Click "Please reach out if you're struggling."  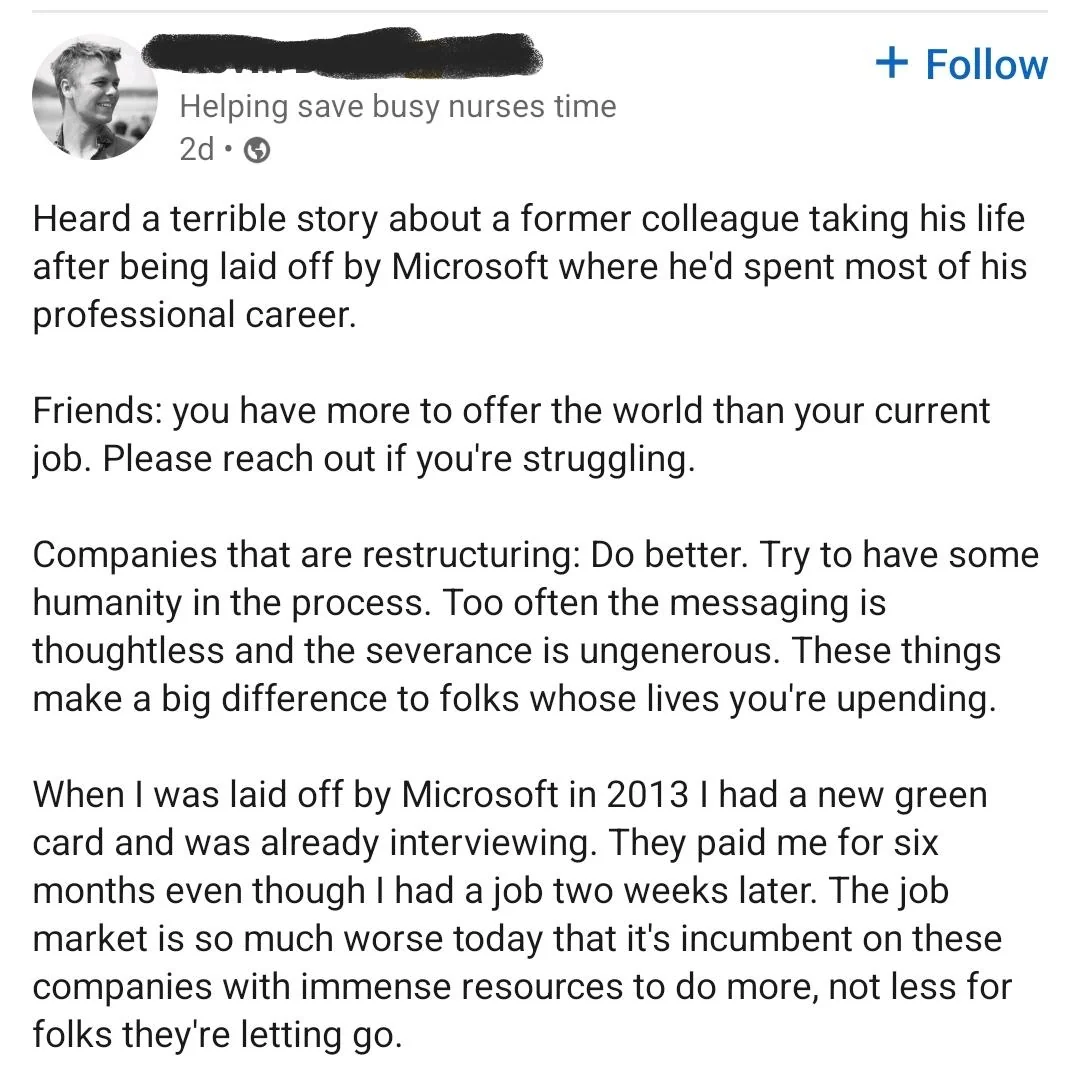pyautogui.click(x=398, y=459)
